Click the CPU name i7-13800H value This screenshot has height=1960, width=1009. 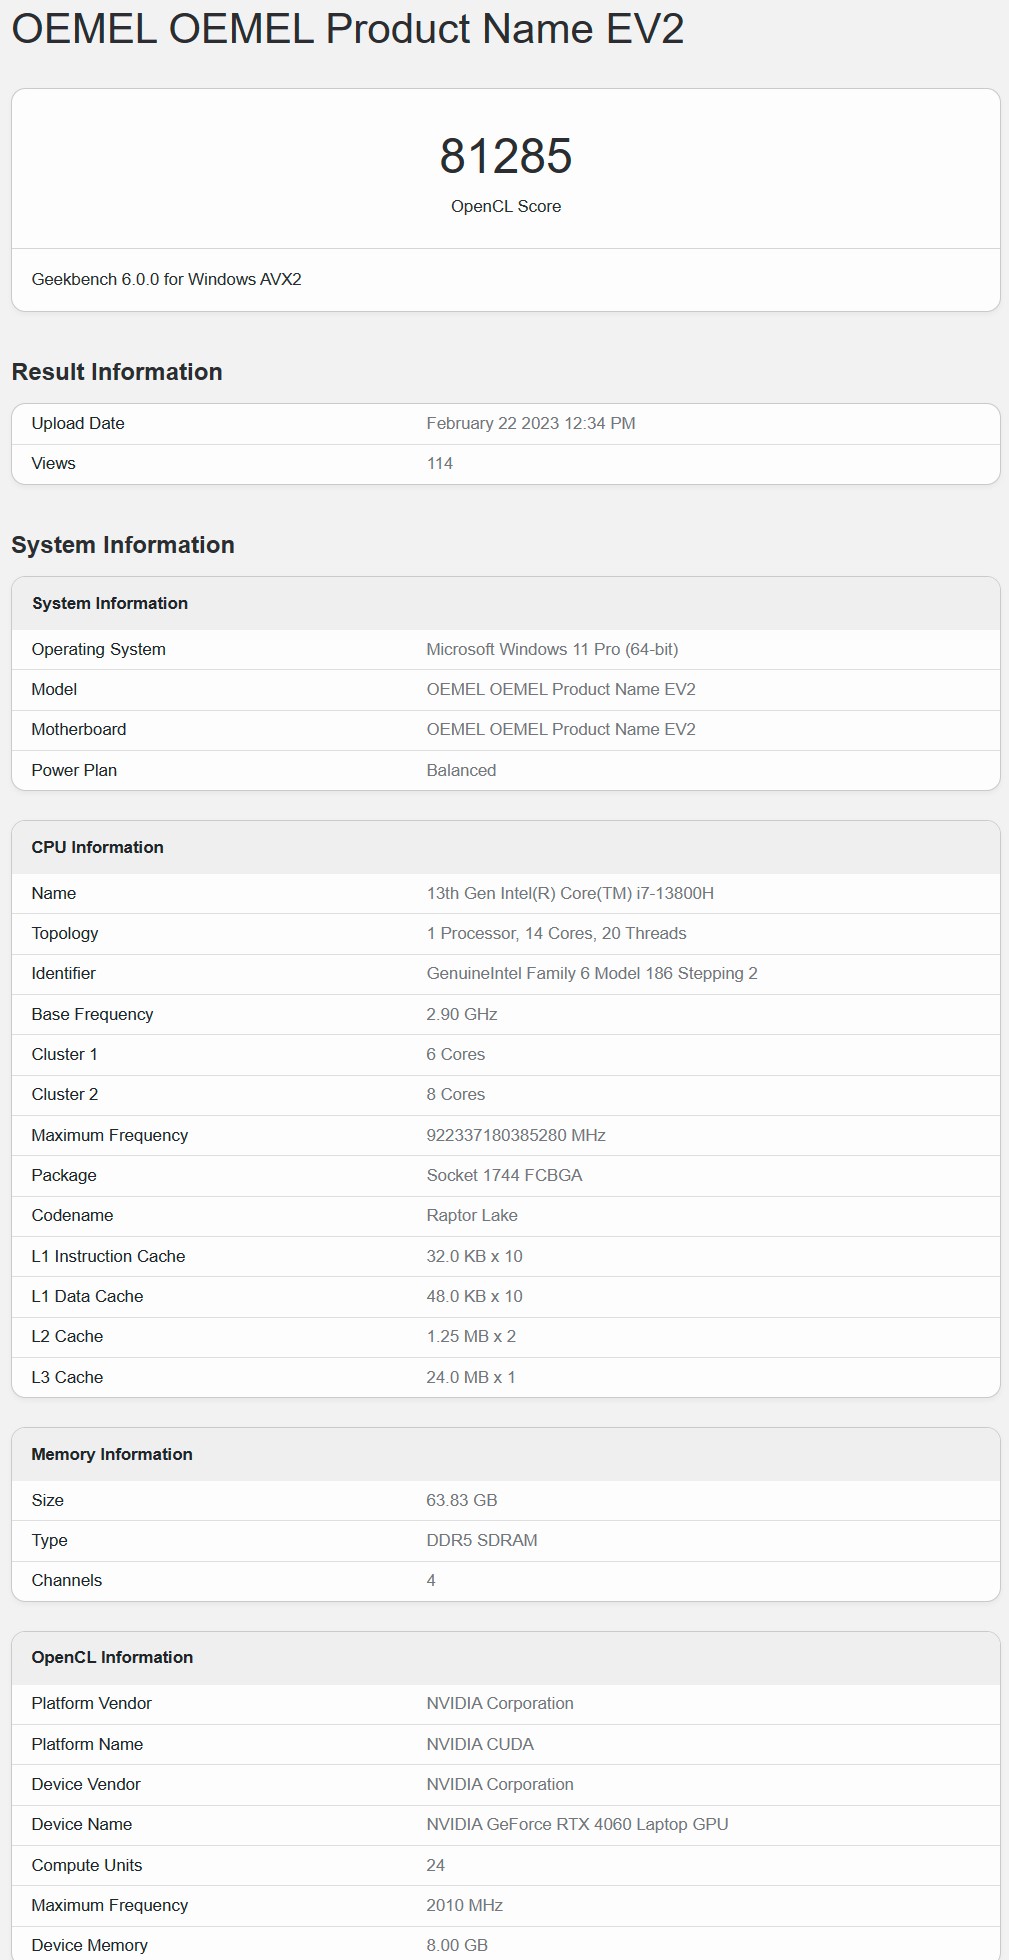coord(570,893)
